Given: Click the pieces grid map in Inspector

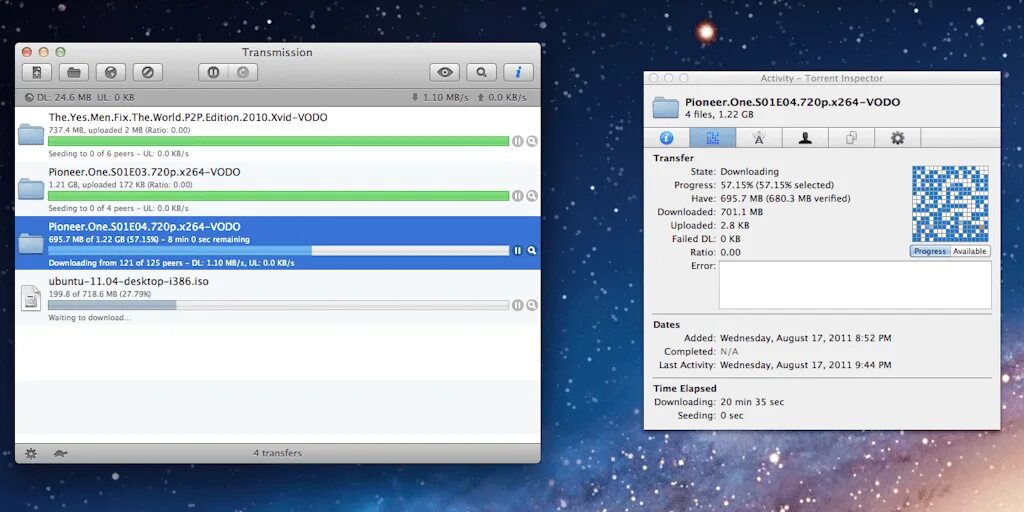Looking at the screenshot, I should [x=950, y=204].
